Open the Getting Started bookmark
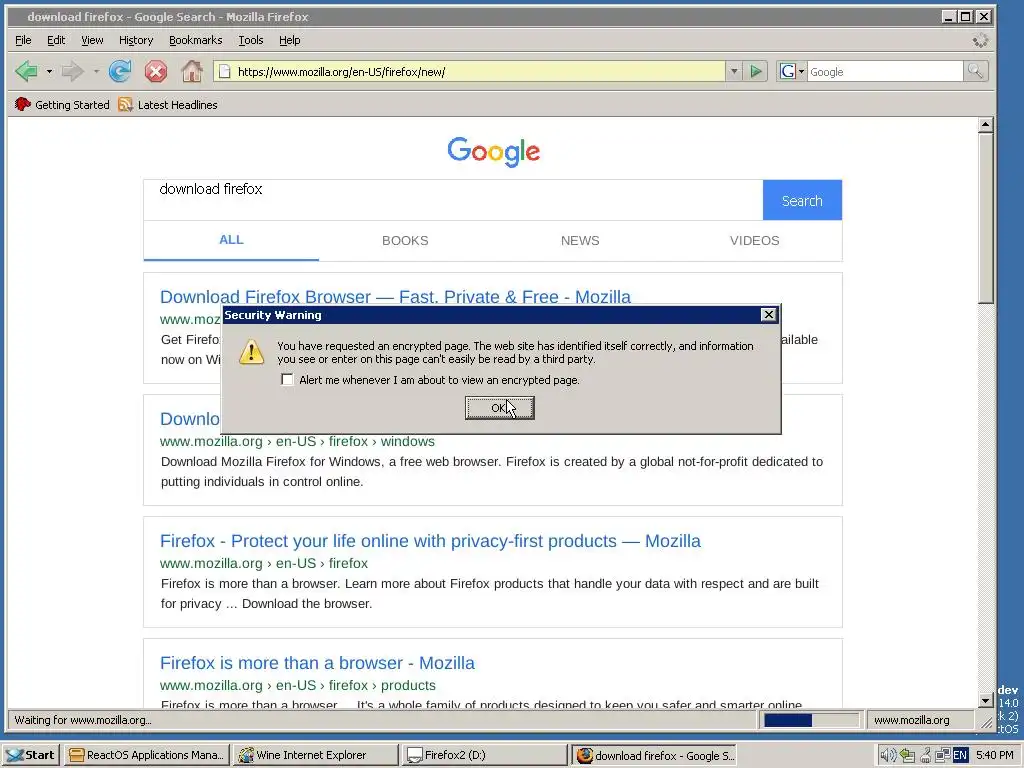The height and width of the screenshot is (768, 1024). click(62, 104)
